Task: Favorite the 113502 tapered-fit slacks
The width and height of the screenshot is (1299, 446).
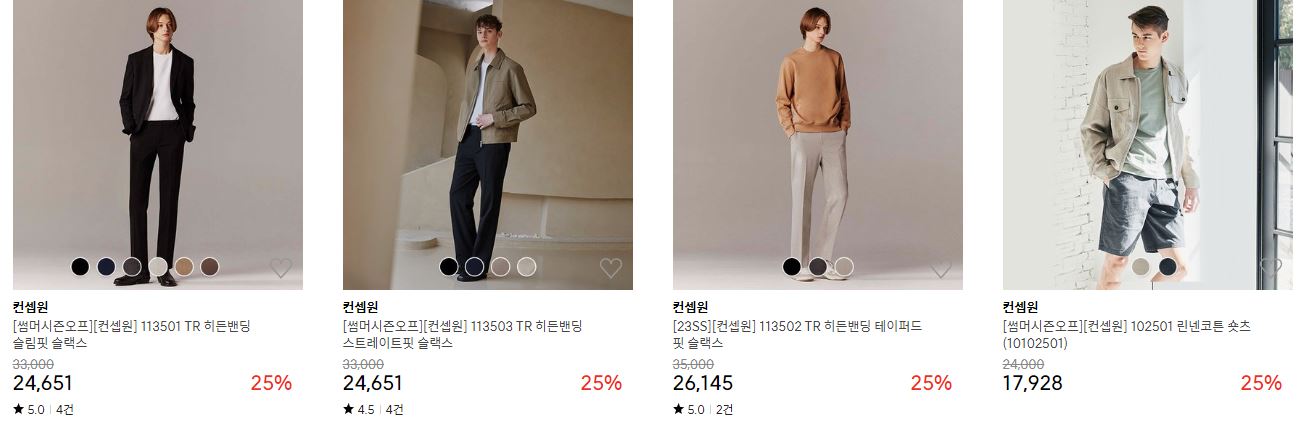Action: pyautogui.click(x=941, y=268)
